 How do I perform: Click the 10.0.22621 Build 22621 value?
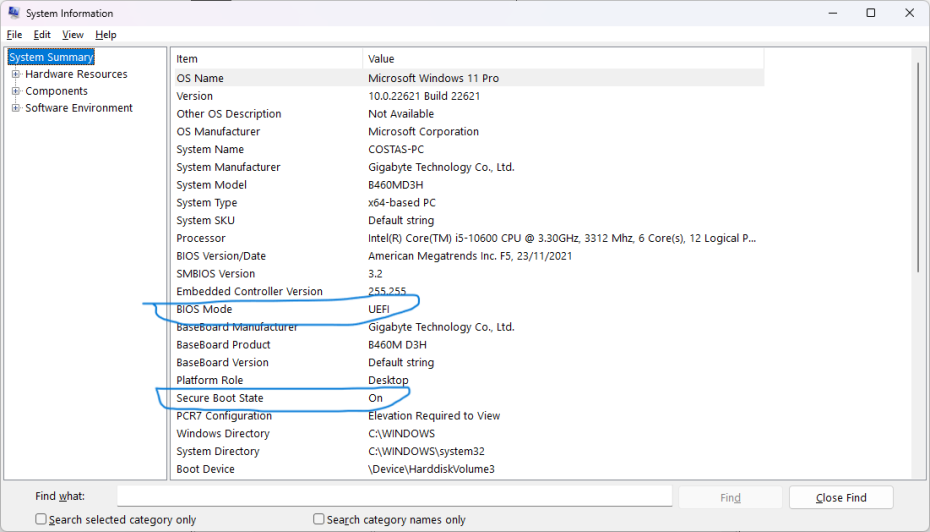tap(424, 96)
